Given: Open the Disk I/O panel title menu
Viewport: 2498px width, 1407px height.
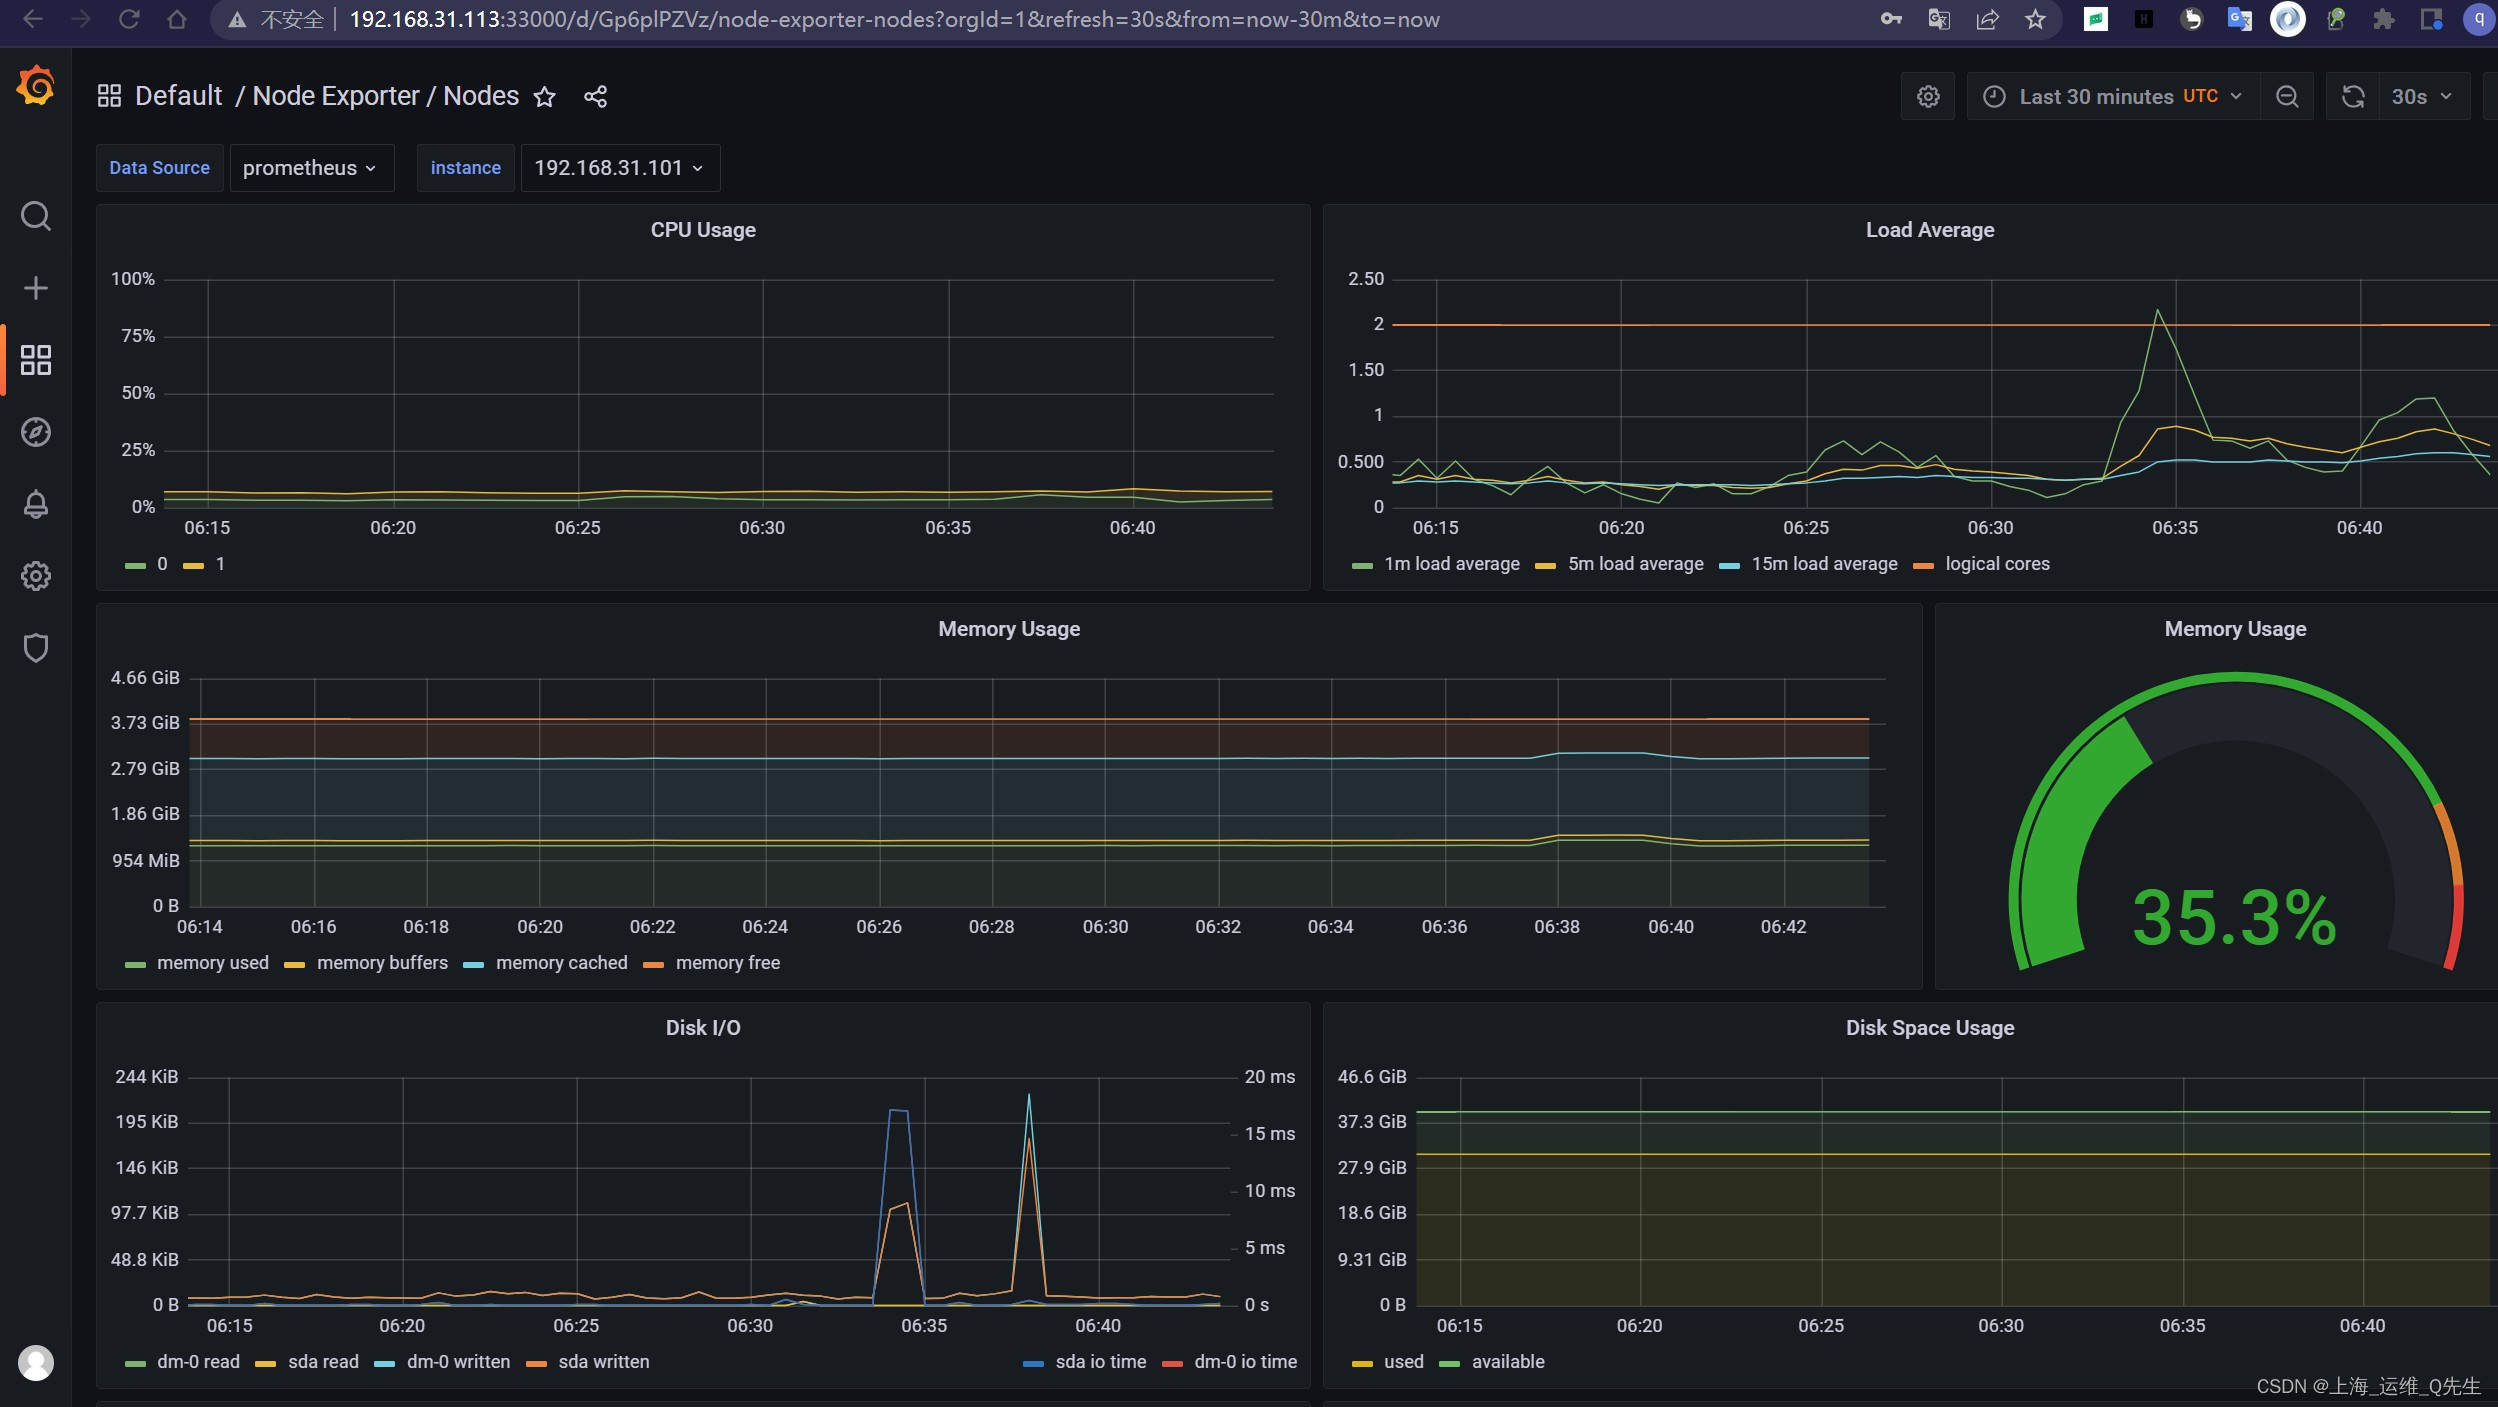Looking at the screenshot, I should click(x=703, y=1028).
